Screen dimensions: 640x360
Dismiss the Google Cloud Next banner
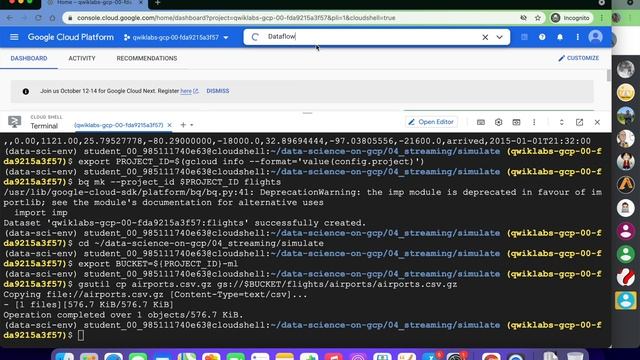coord(218,91)
